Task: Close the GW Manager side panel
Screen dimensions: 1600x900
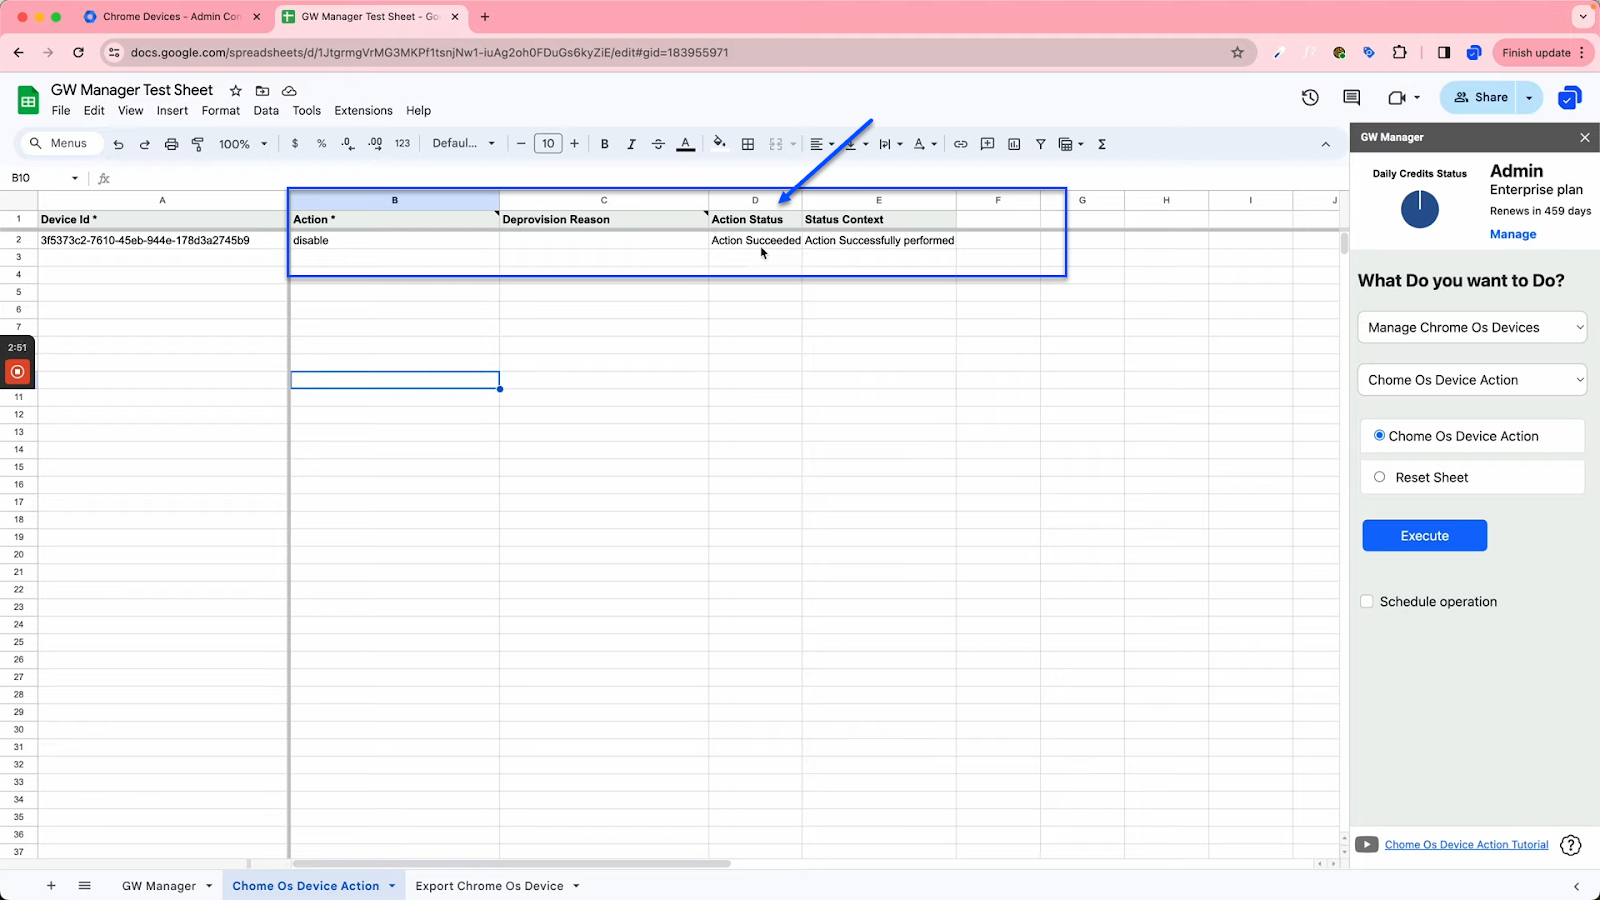Action: click(x=1584, y=137)
